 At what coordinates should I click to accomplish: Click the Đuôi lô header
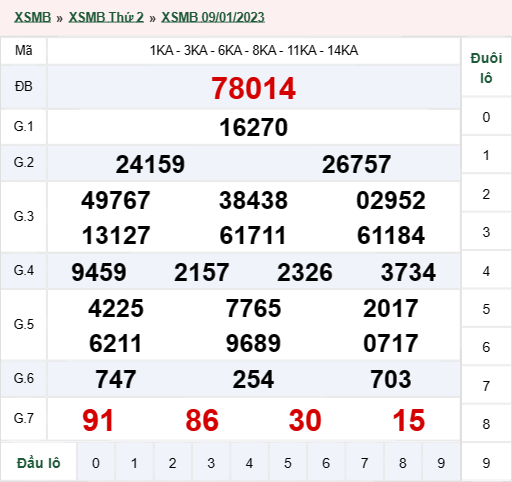[486, 68]
